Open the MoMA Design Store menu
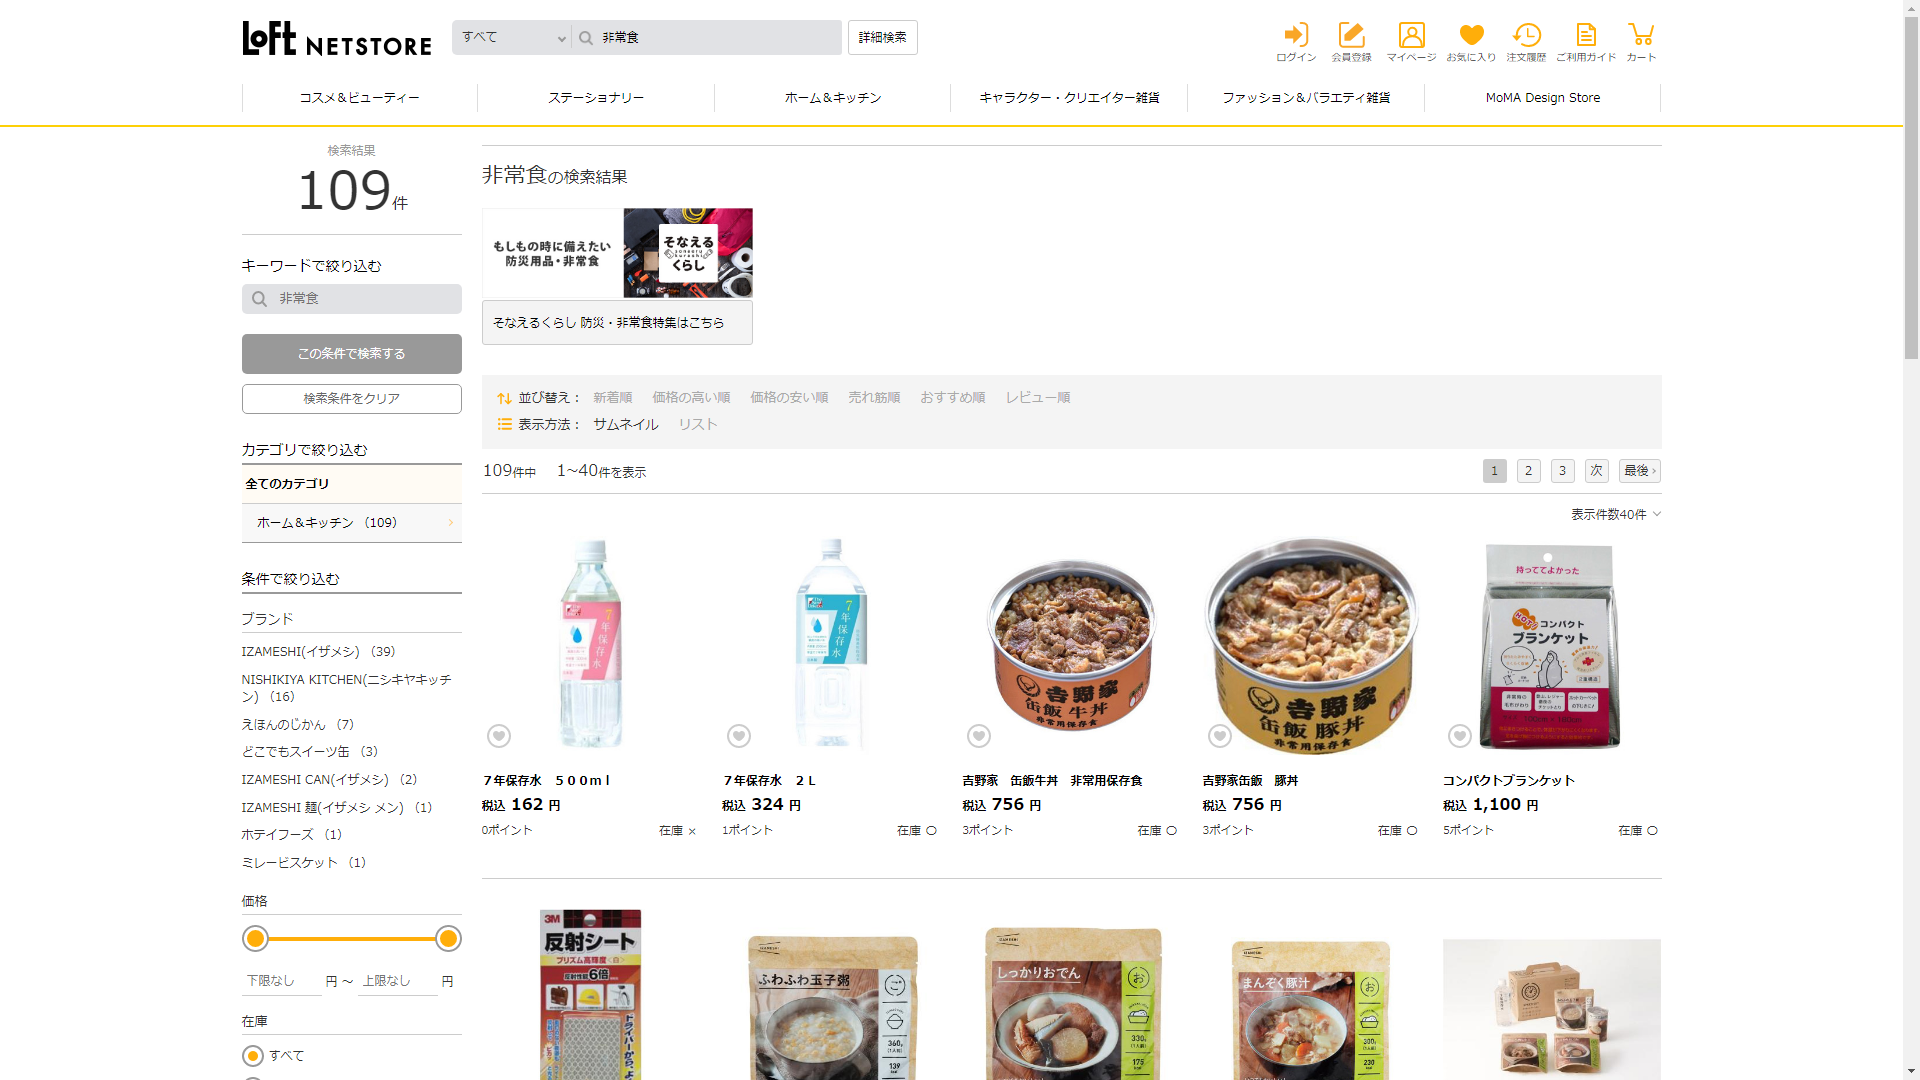 [1542, 98]
